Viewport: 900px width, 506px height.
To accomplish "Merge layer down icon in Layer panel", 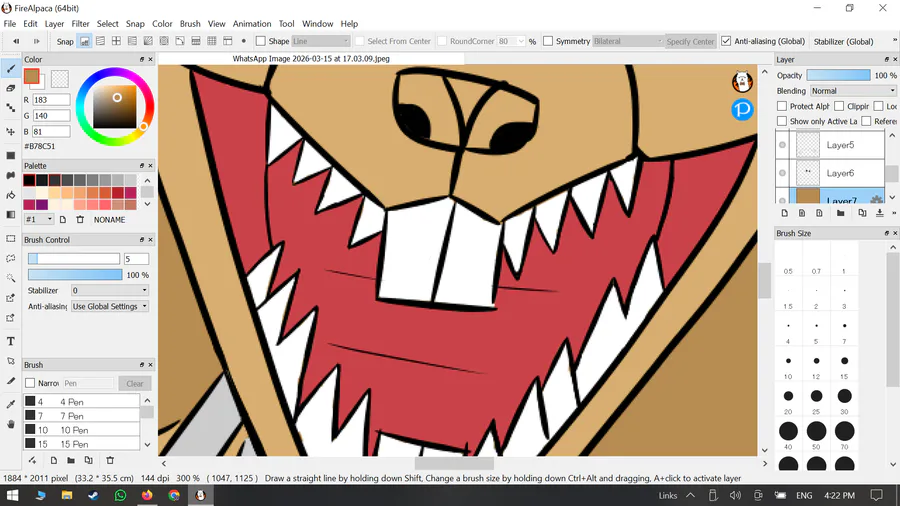I will (879, 213).
